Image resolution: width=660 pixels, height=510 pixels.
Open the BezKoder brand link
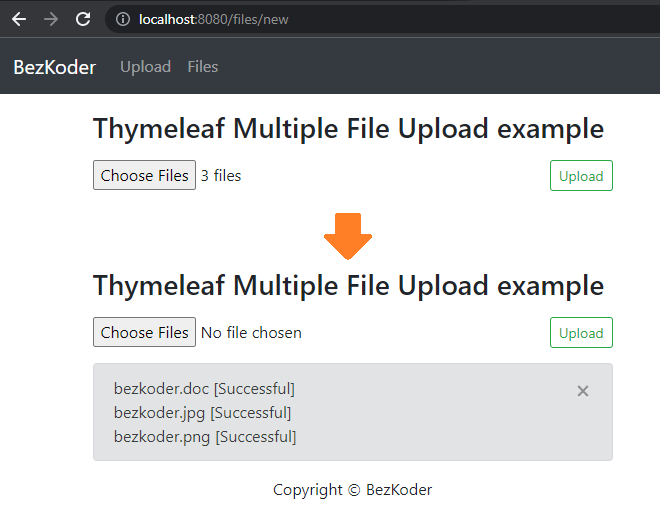tap(55, 67)
